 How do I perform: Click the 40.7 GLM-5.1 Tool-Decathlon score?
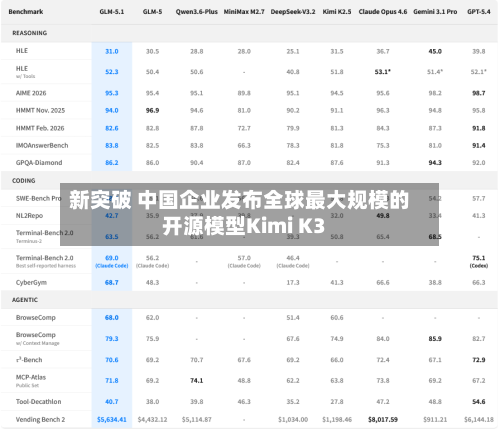(x=112, y=402)
